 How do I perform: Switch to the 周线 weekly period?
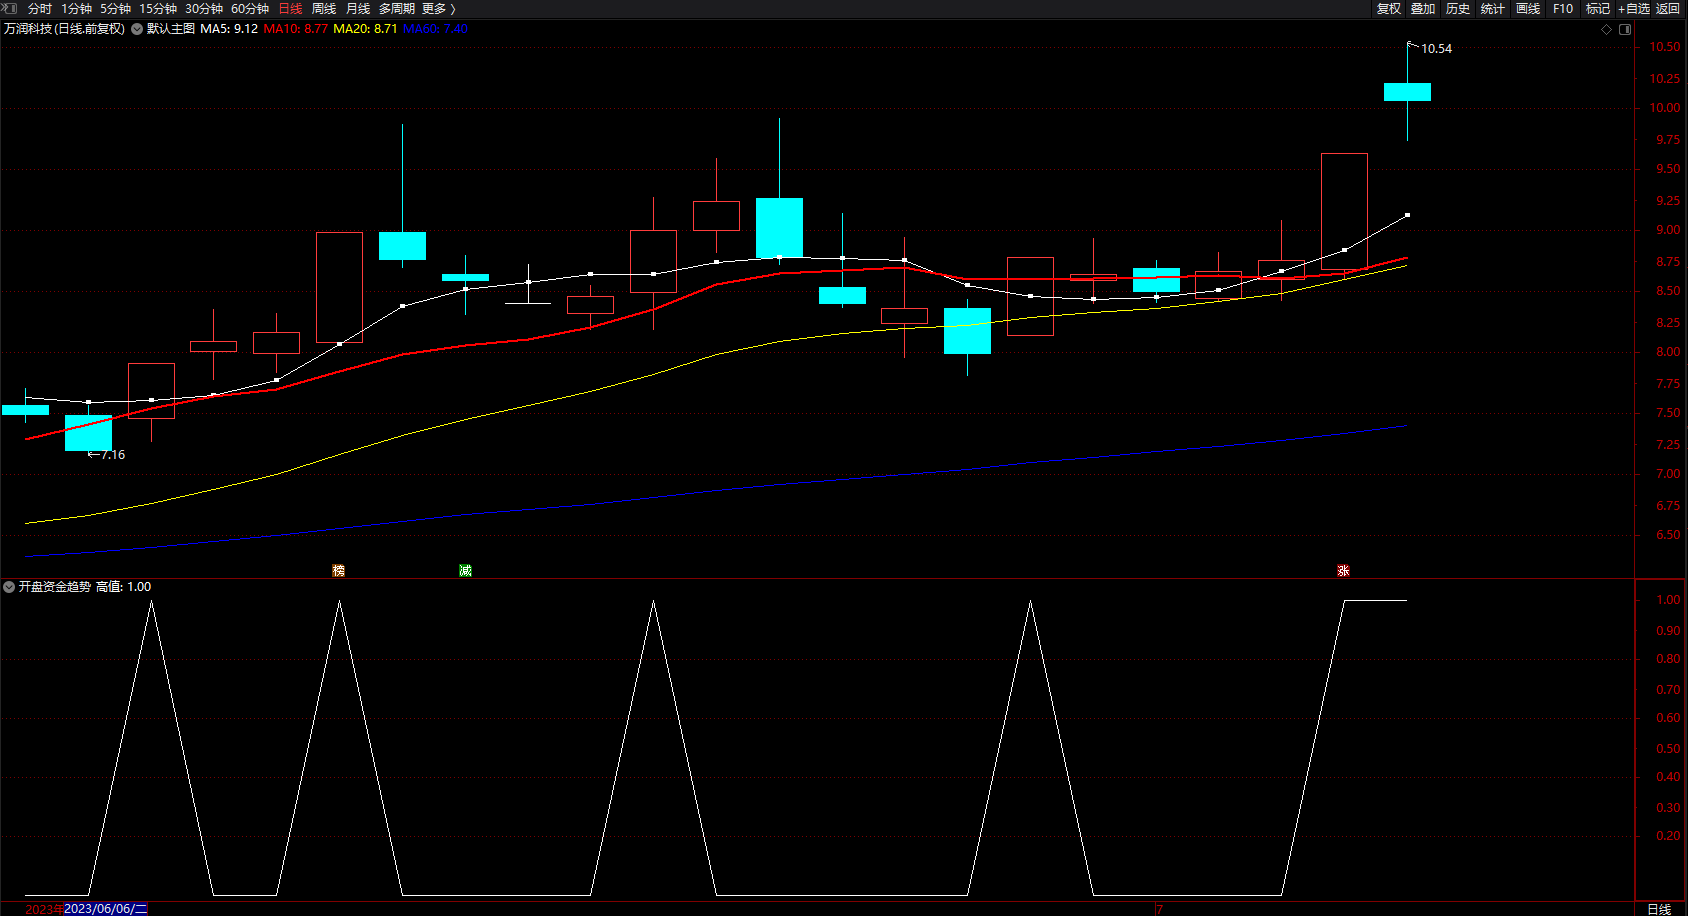coord(324,9)
